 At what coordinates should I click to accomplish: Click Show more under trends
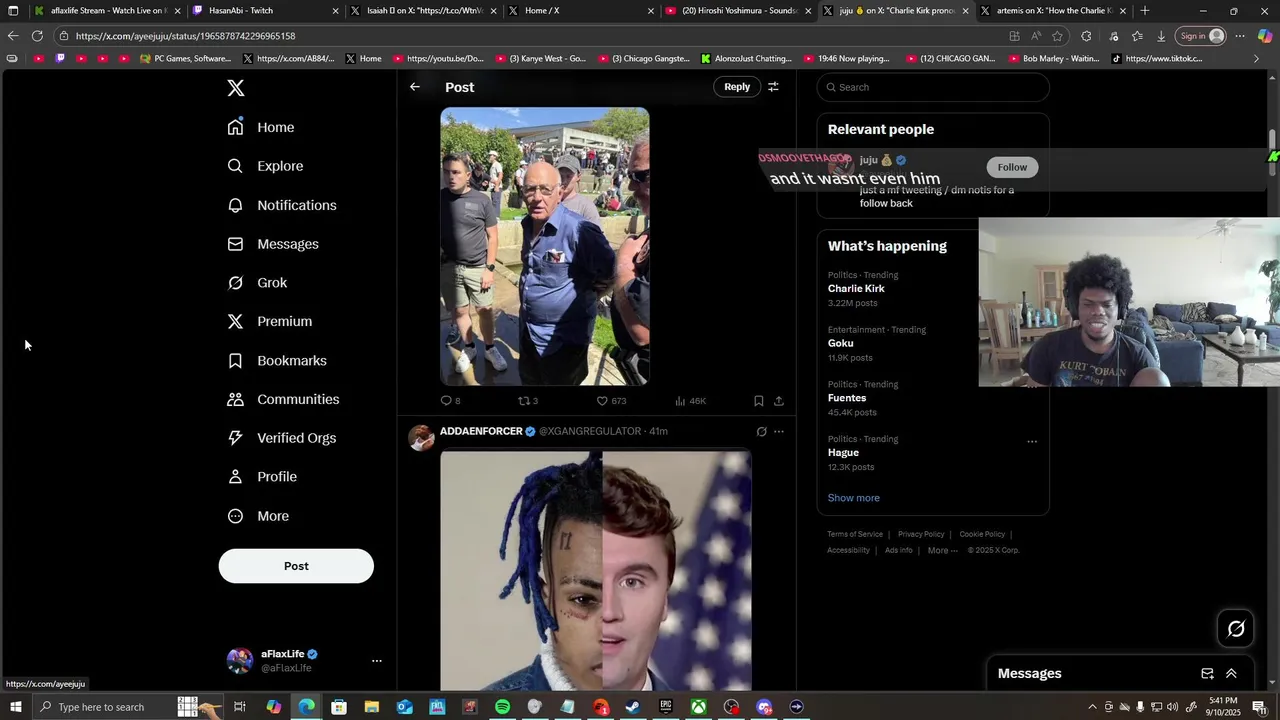tap(854, 498)
